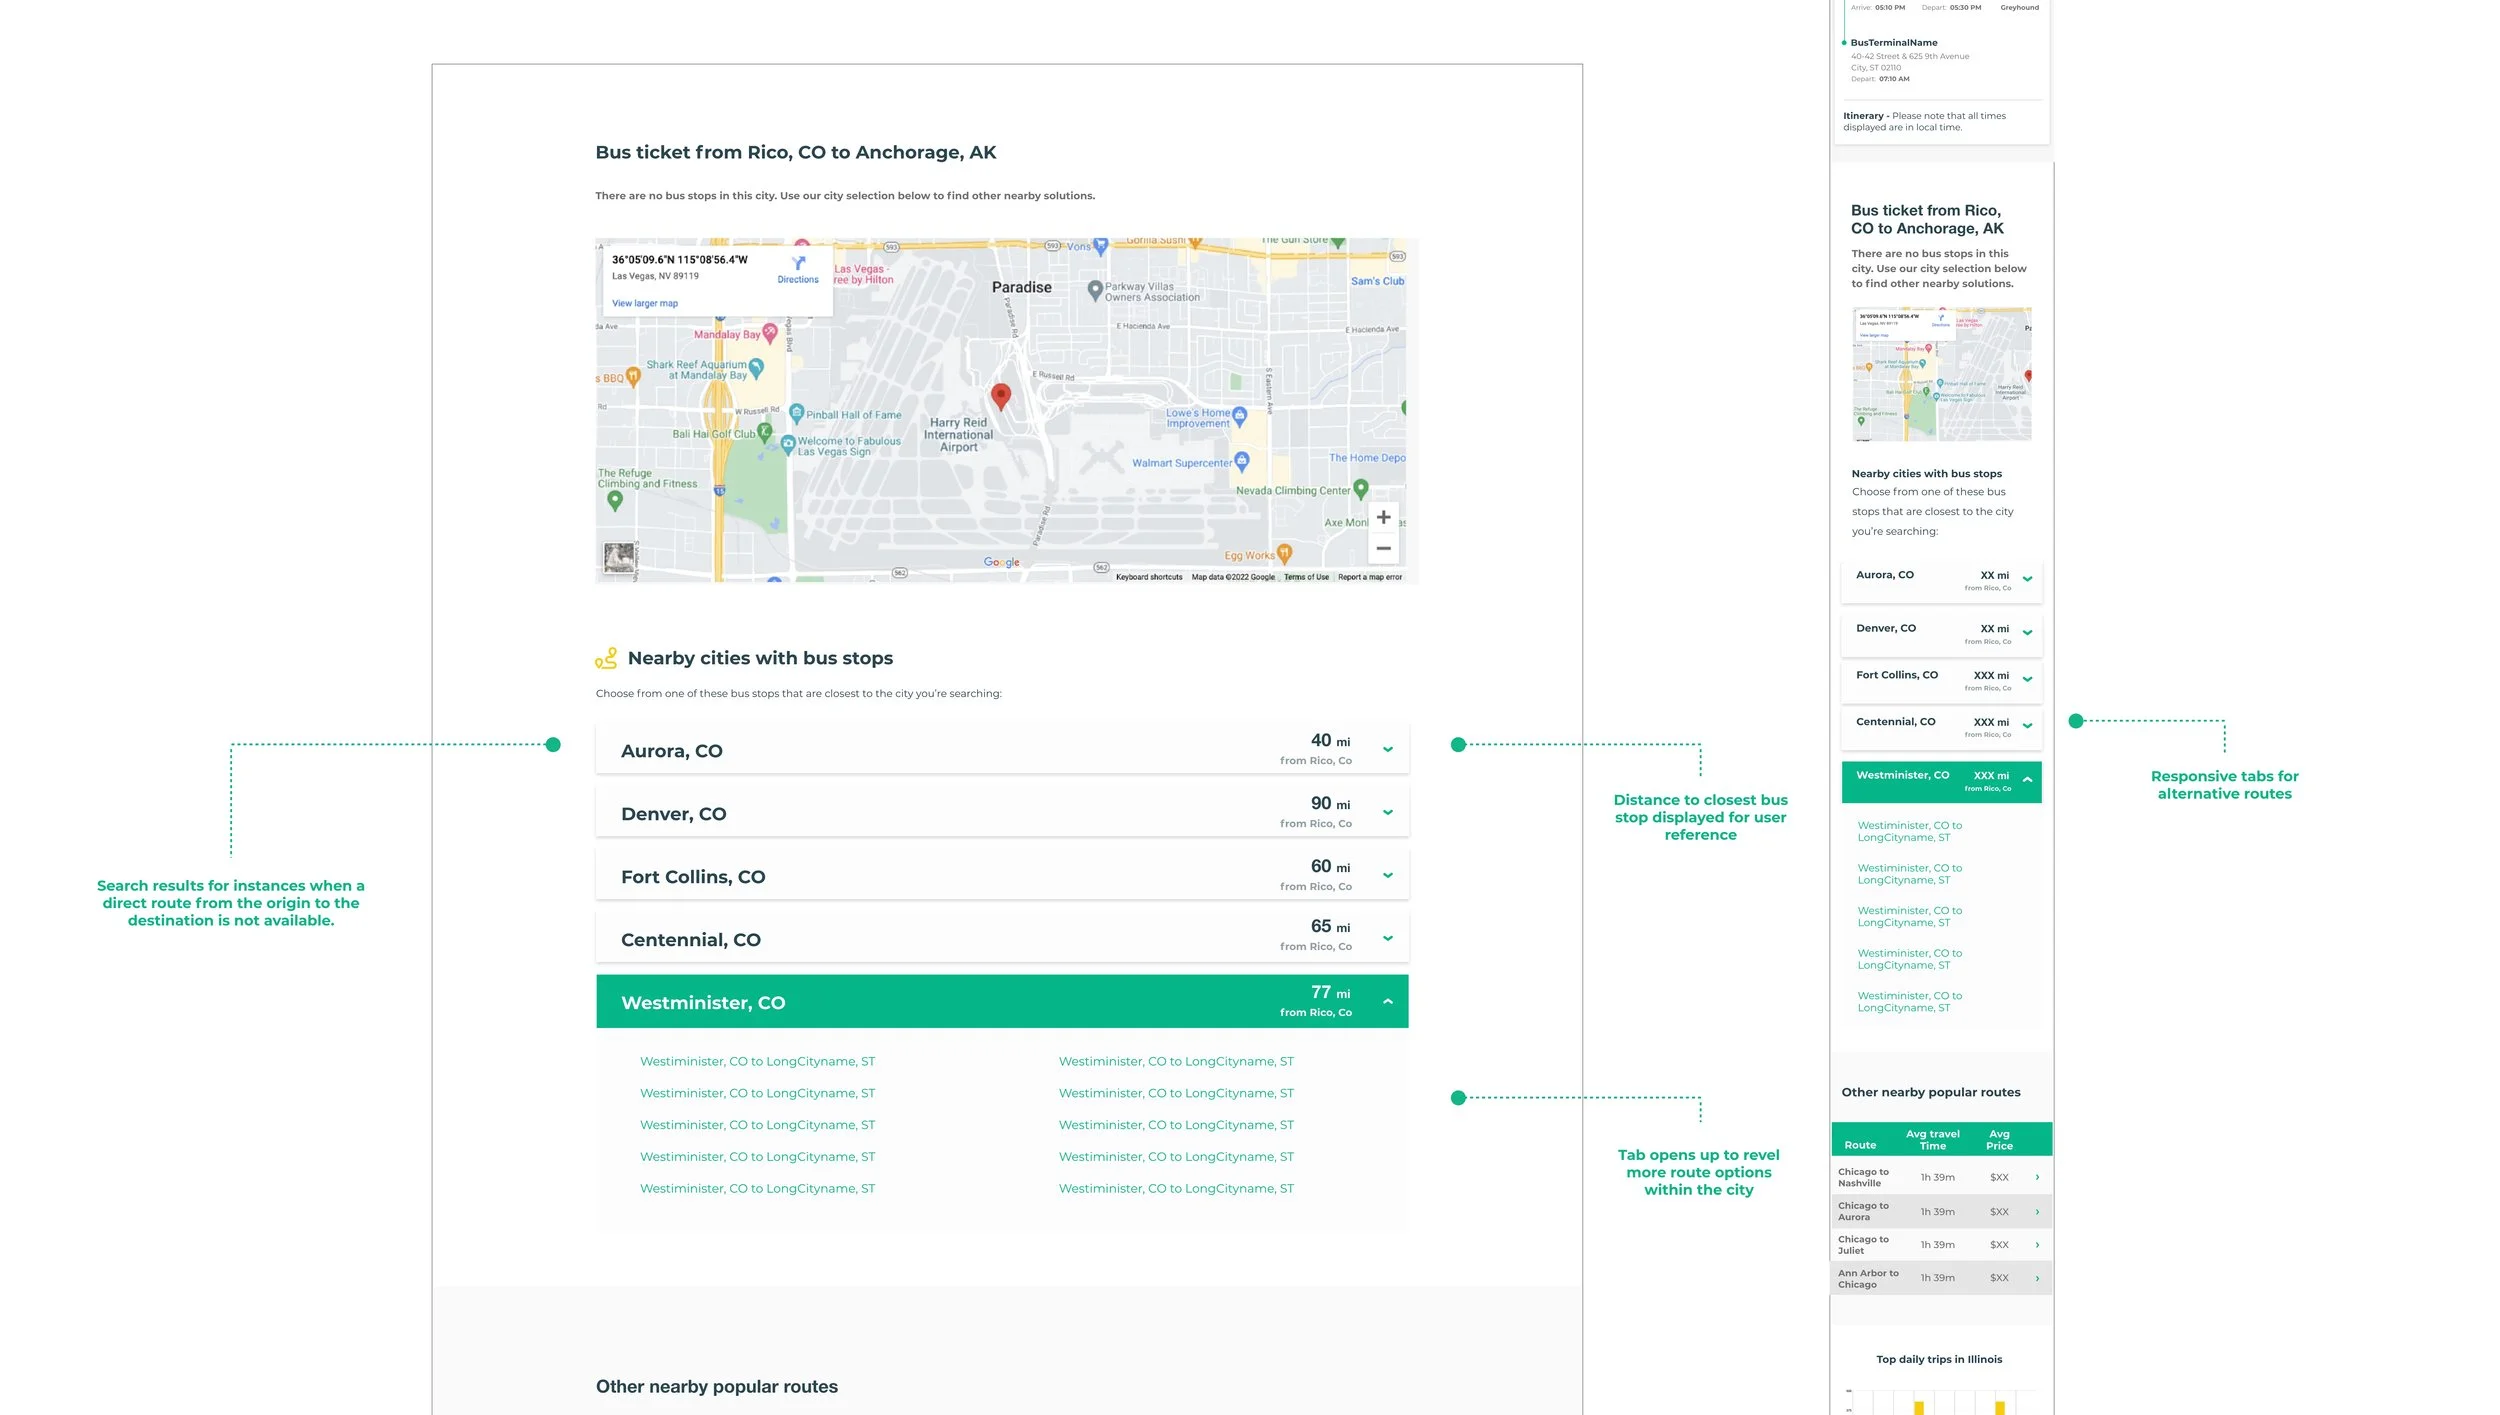2500x1415 pixels.
Task: Expand the Aurora, CO city tab
Action: (1001, 750)
